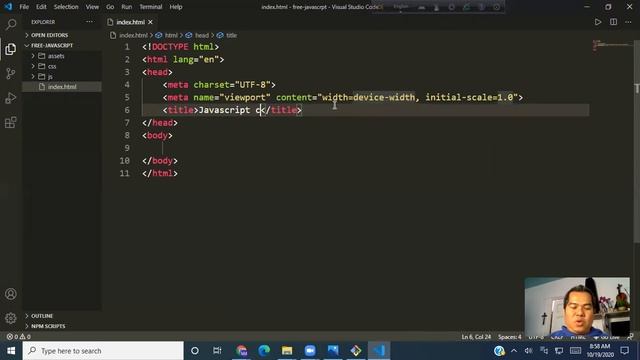640x360 pixels.
Task: Open Microsoft Edge from the taskbar
Action: 264,351
